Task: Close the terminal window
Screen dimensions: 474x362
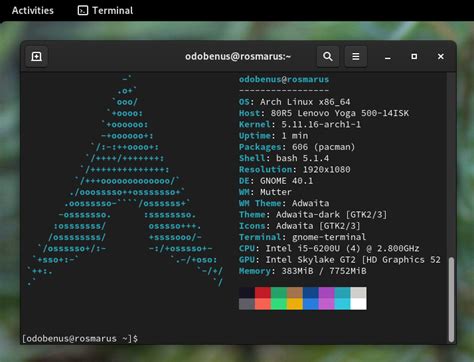Action: [441, 57]
